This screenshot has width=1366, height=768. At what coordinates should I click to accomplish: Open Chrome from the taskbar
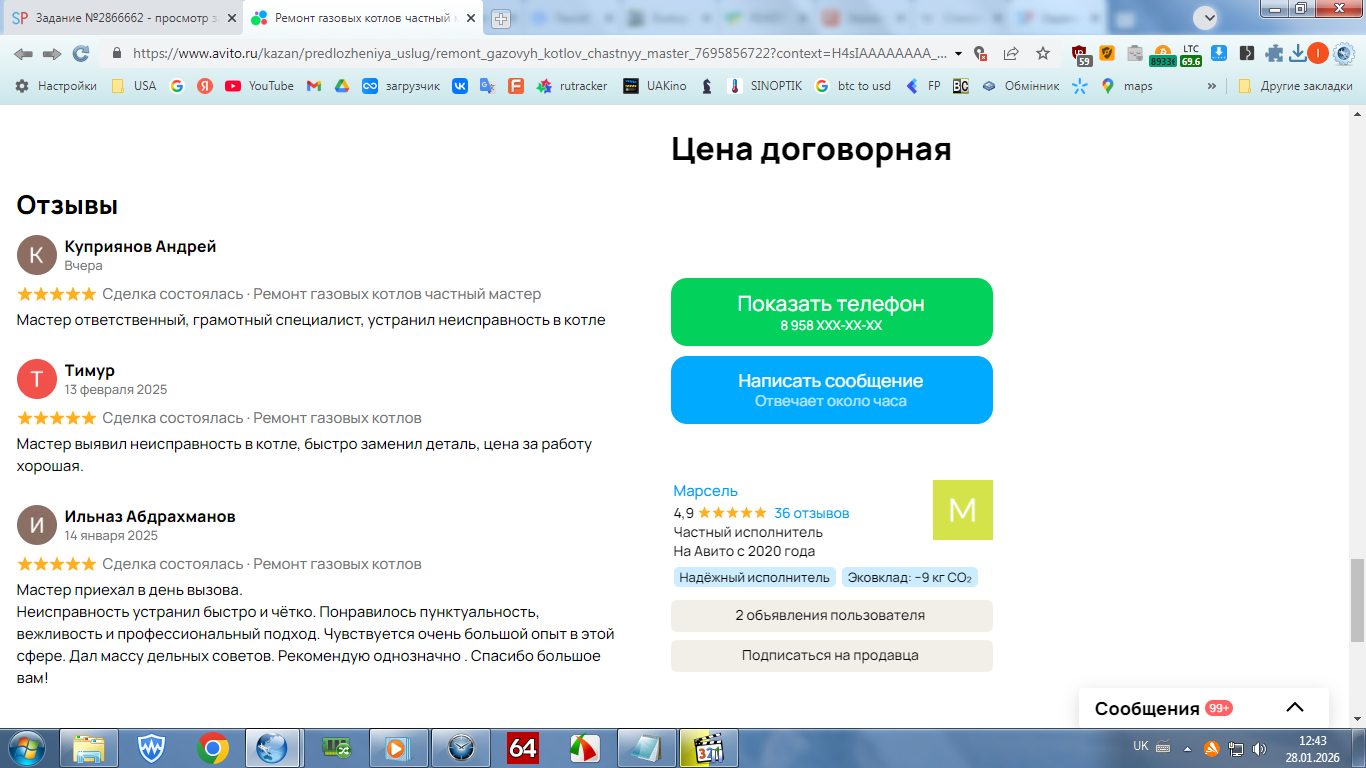coord(212,748)
